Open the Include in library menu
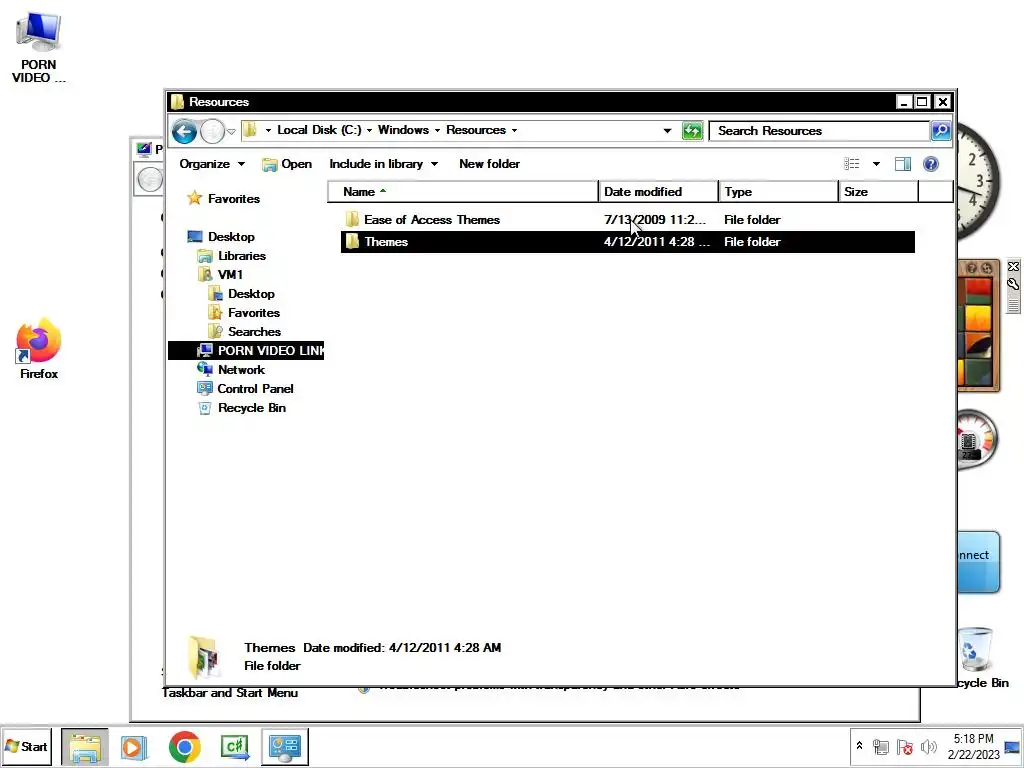The height and width of the screenshot is (768, 1024). pos(383,164)
